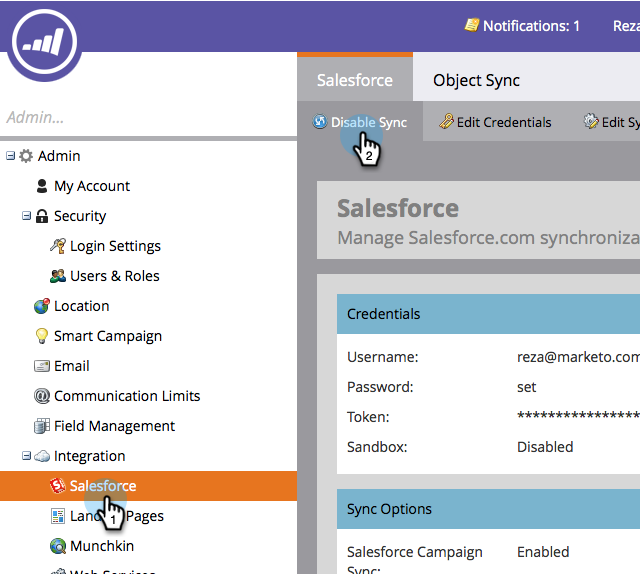641x574 pixels.
Task: Click the Marketo logo icon
Action: click(x=44, y=42)
